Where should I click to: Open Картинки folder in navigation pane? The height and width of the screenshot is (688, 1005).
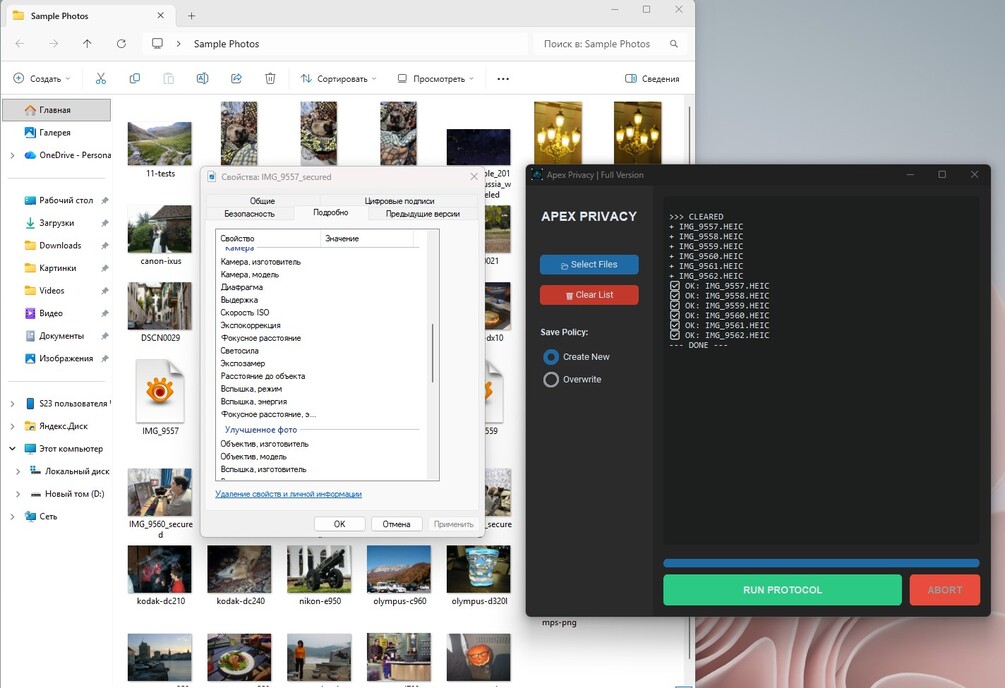pos(56,268)
